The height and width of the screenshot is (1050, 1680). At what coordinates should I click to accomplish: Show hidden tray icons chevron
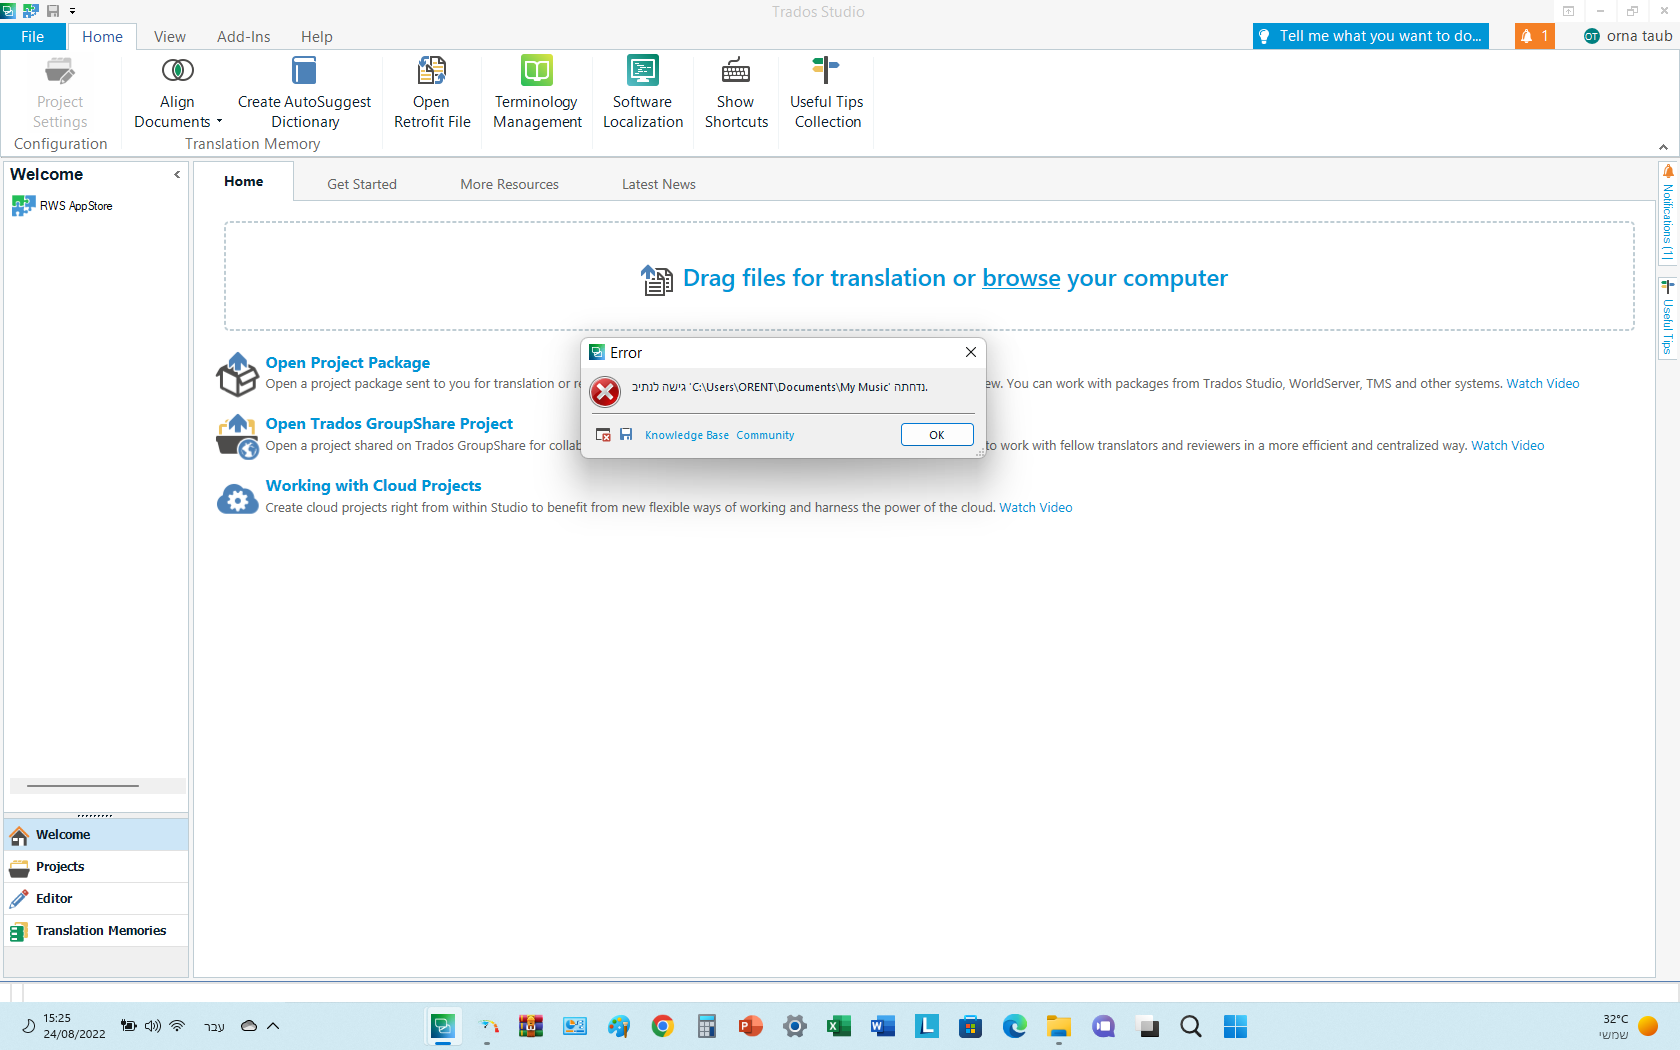pos(273,1026)
